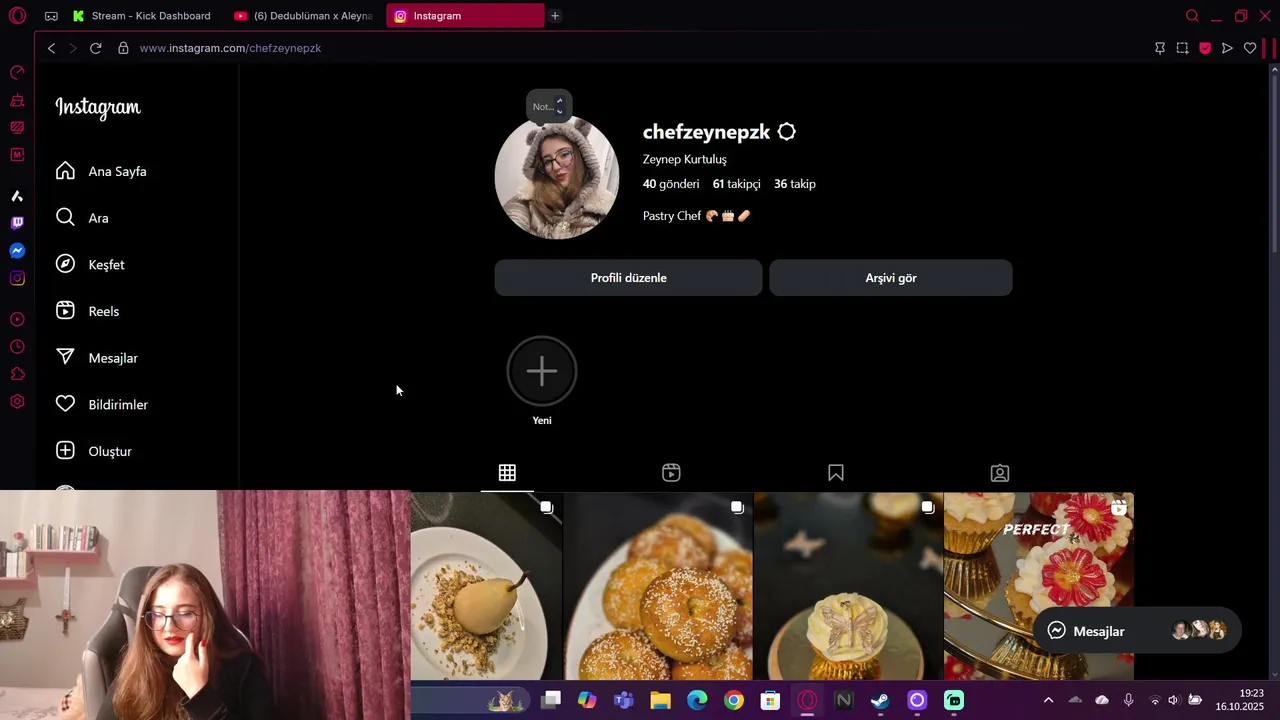Screen dimensions: 1280x720
Task: Reload the Instagram page
Action: (96, 48)
